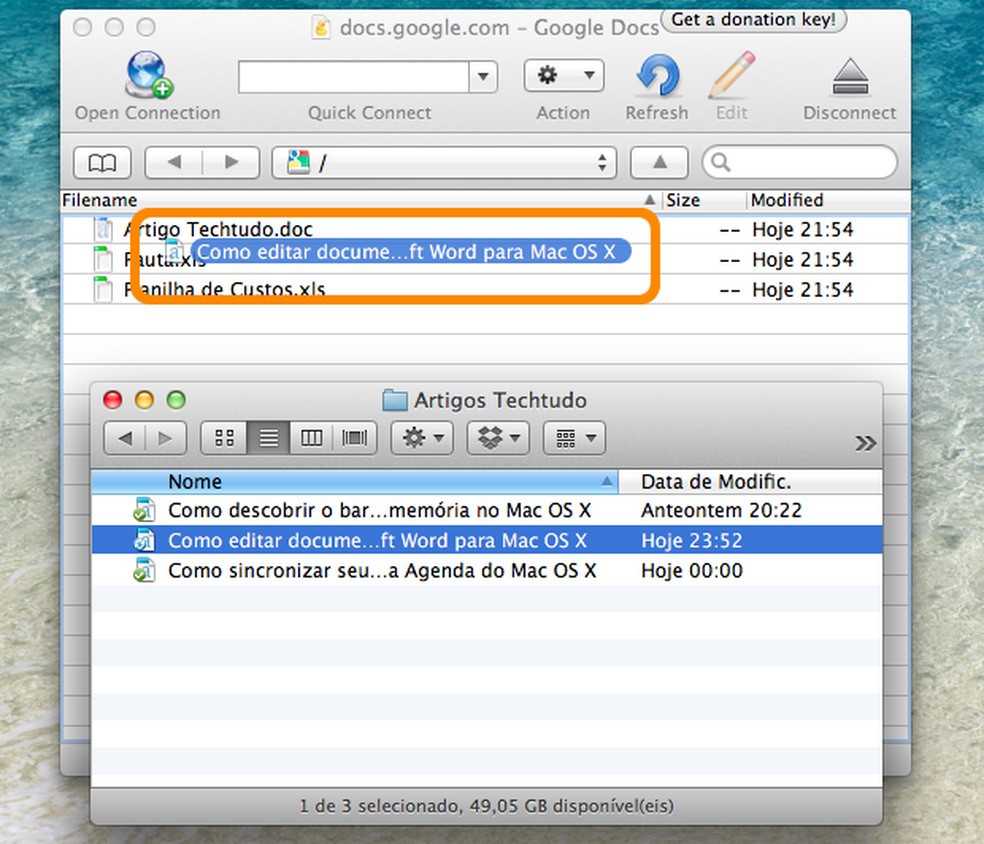The width and height of the screenshot is (984, 844).
Task: Click the Planilha de Custos.xls spreadsheet icon
Action: point(102,290)
